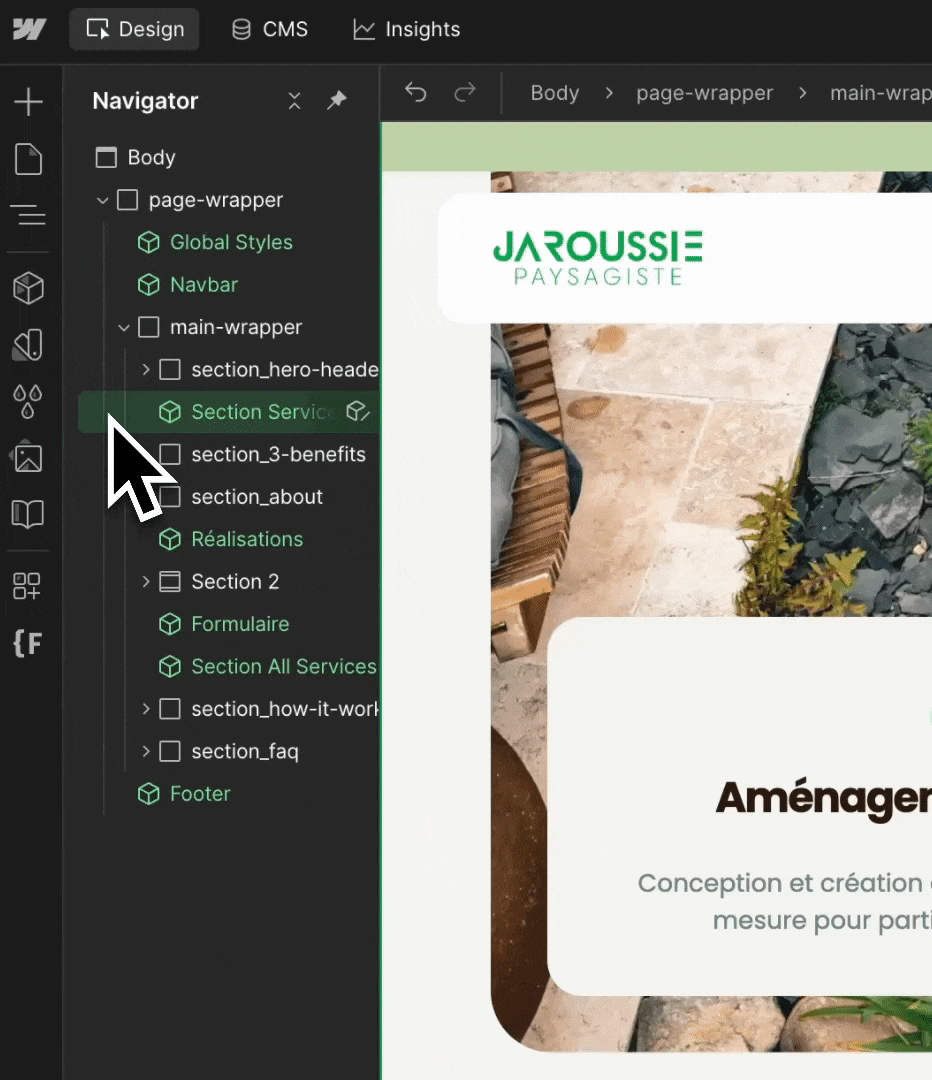Select the Global Styles component

pyautogui.click(x=229, y=242)
